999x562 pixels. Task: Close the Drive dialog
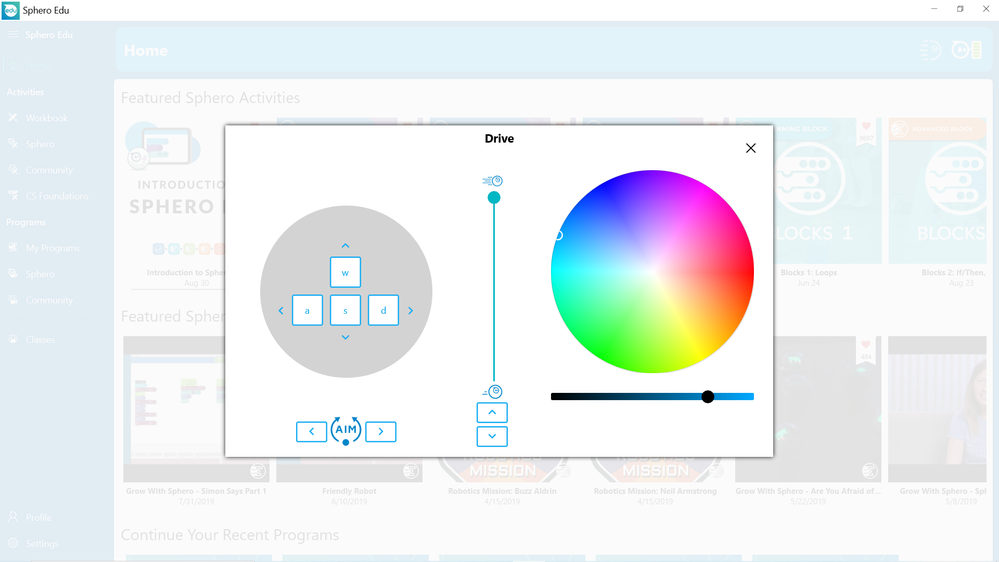751,148
